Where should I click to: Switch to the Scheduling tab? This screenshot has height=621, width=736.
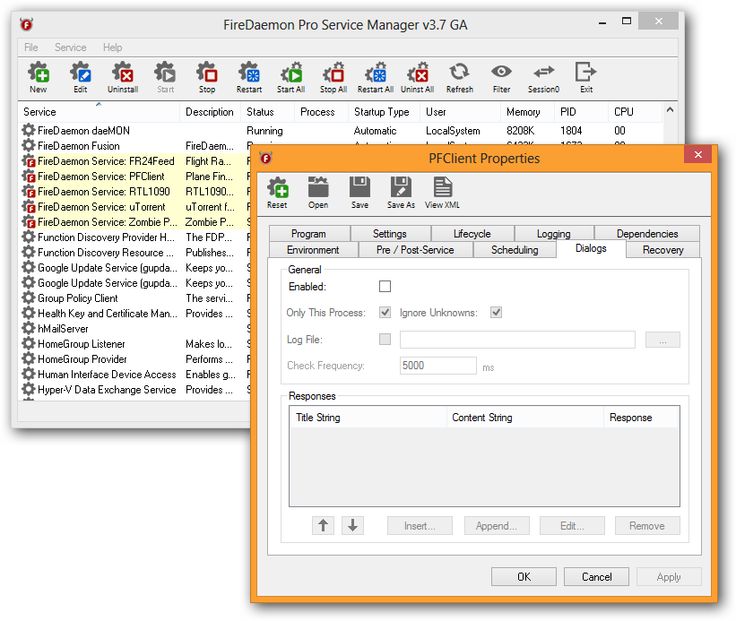[x=514, y=250]
